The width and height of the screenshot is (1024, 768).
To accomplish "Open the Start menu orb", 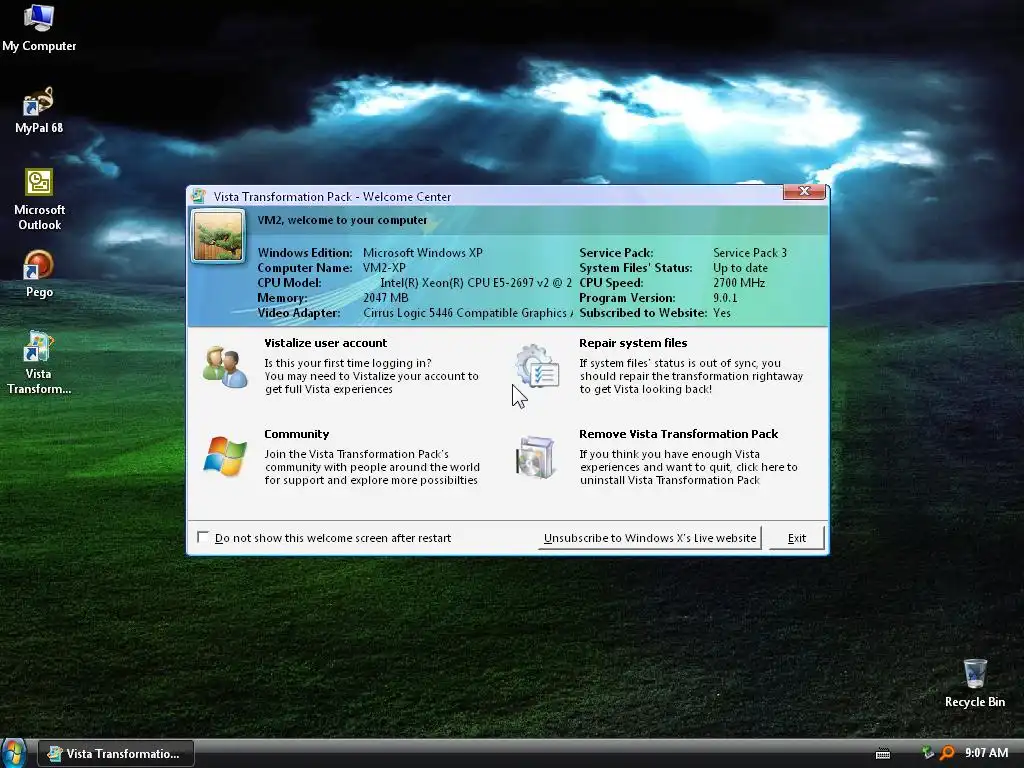I will coord(14,753).
